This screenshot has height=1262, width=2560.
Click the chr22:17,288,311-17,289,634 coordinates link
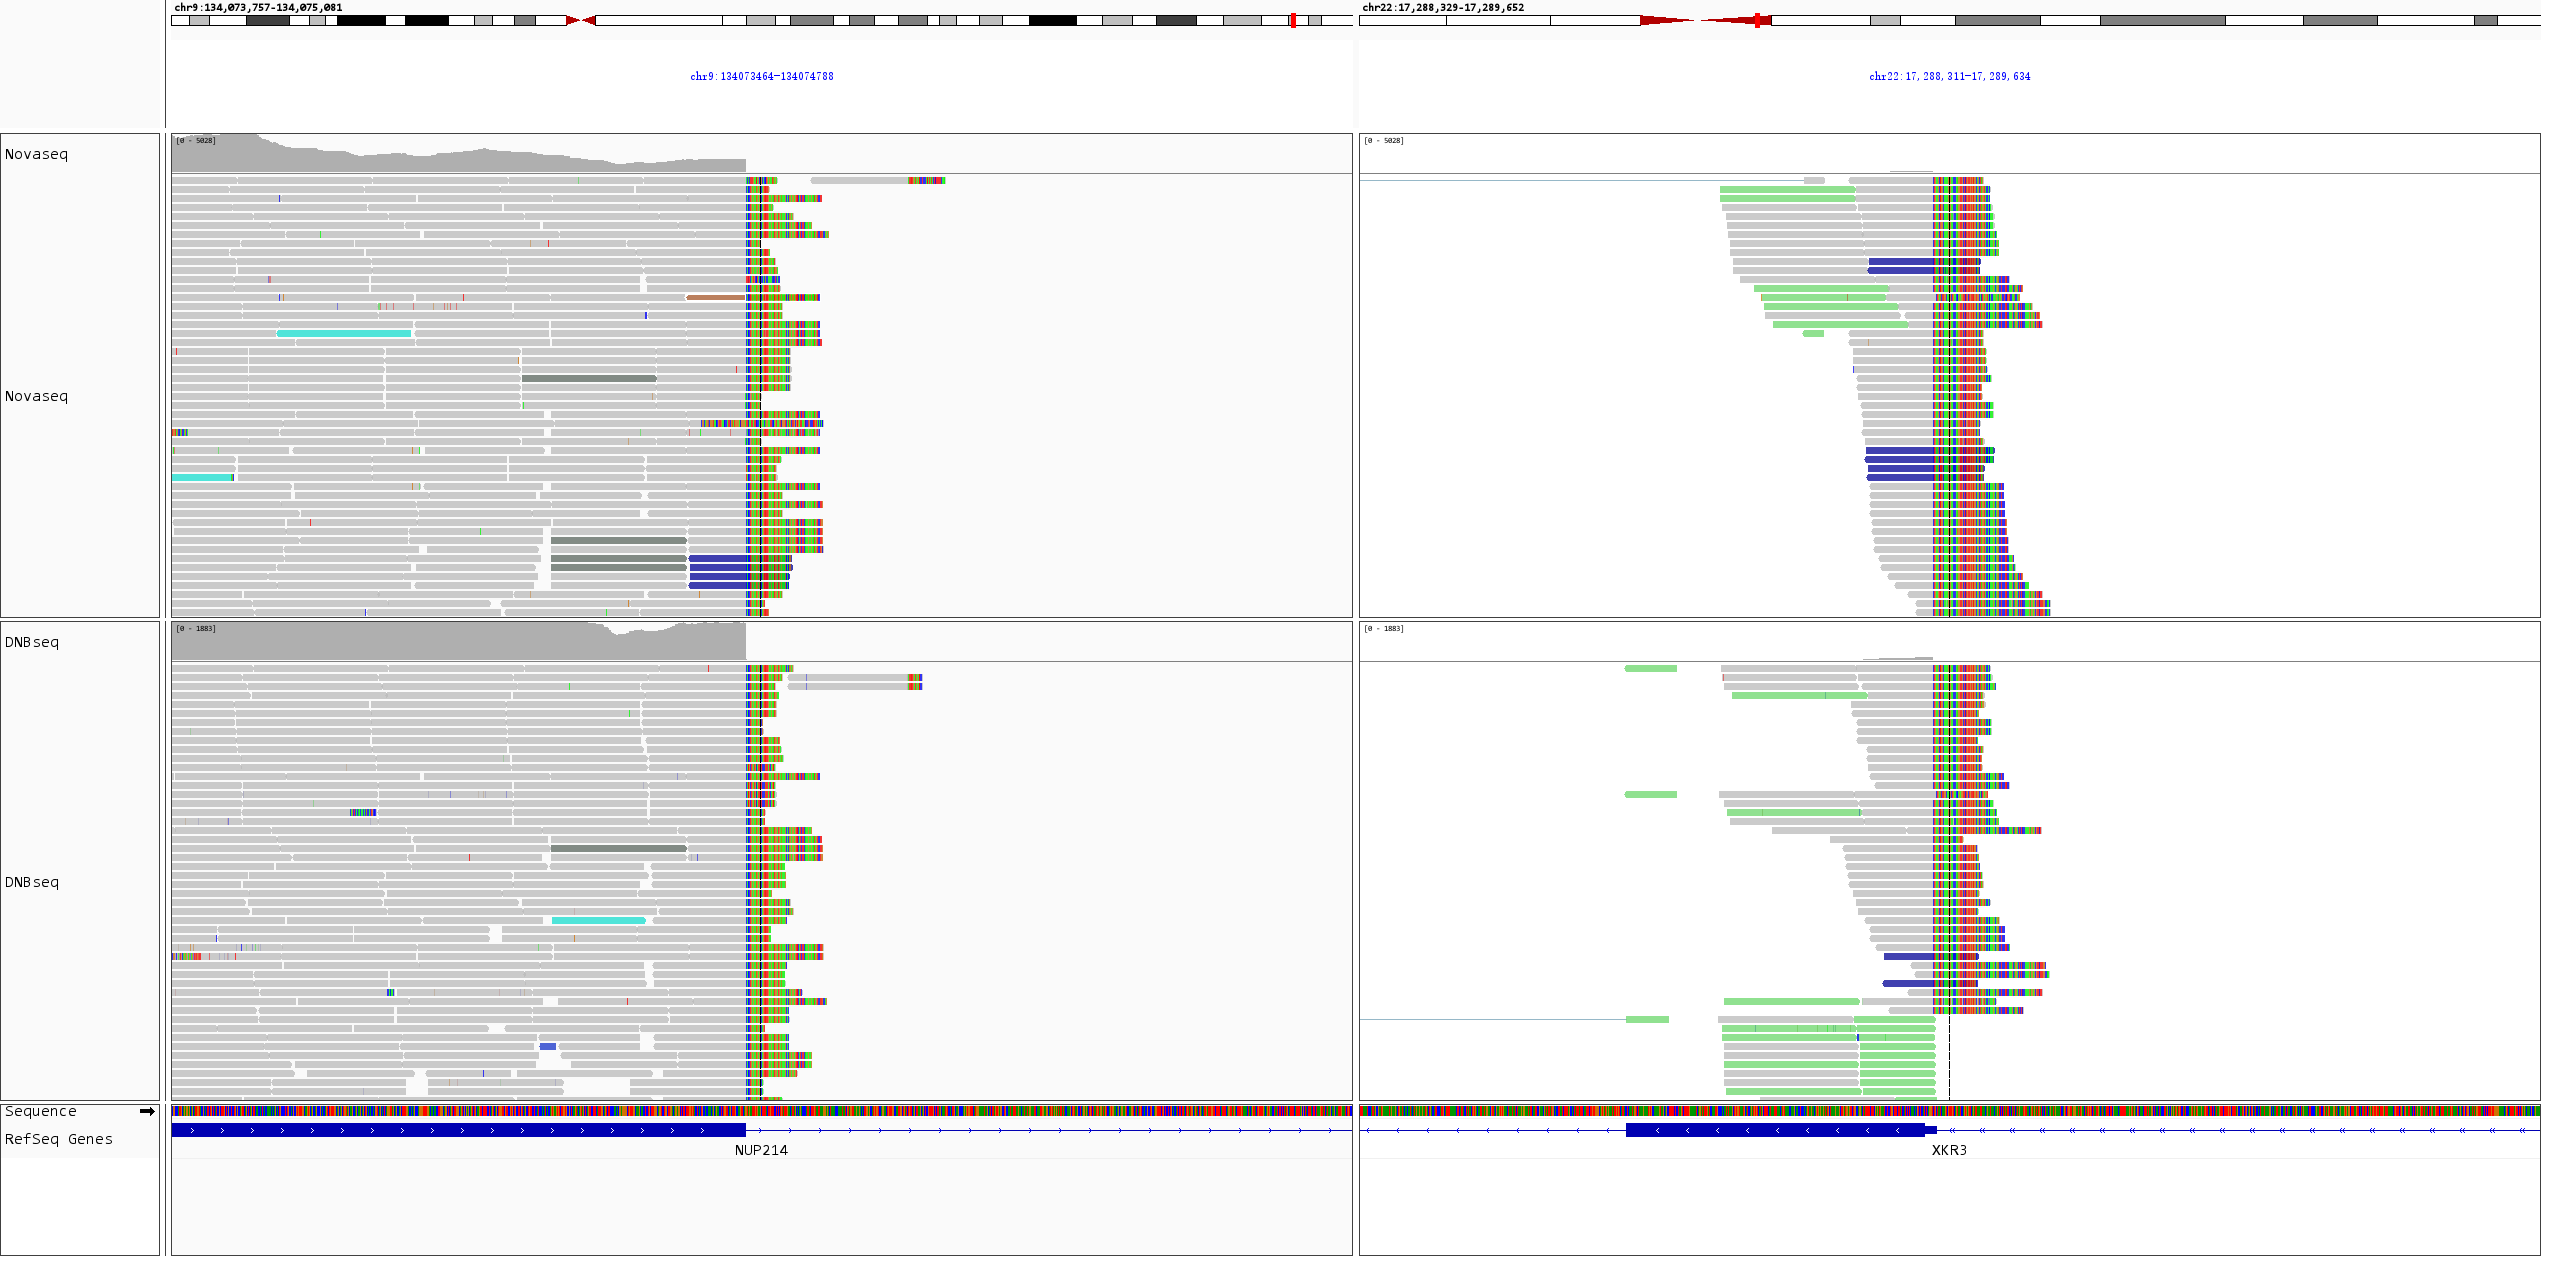pyautogui.click(x=1949, y=76)
